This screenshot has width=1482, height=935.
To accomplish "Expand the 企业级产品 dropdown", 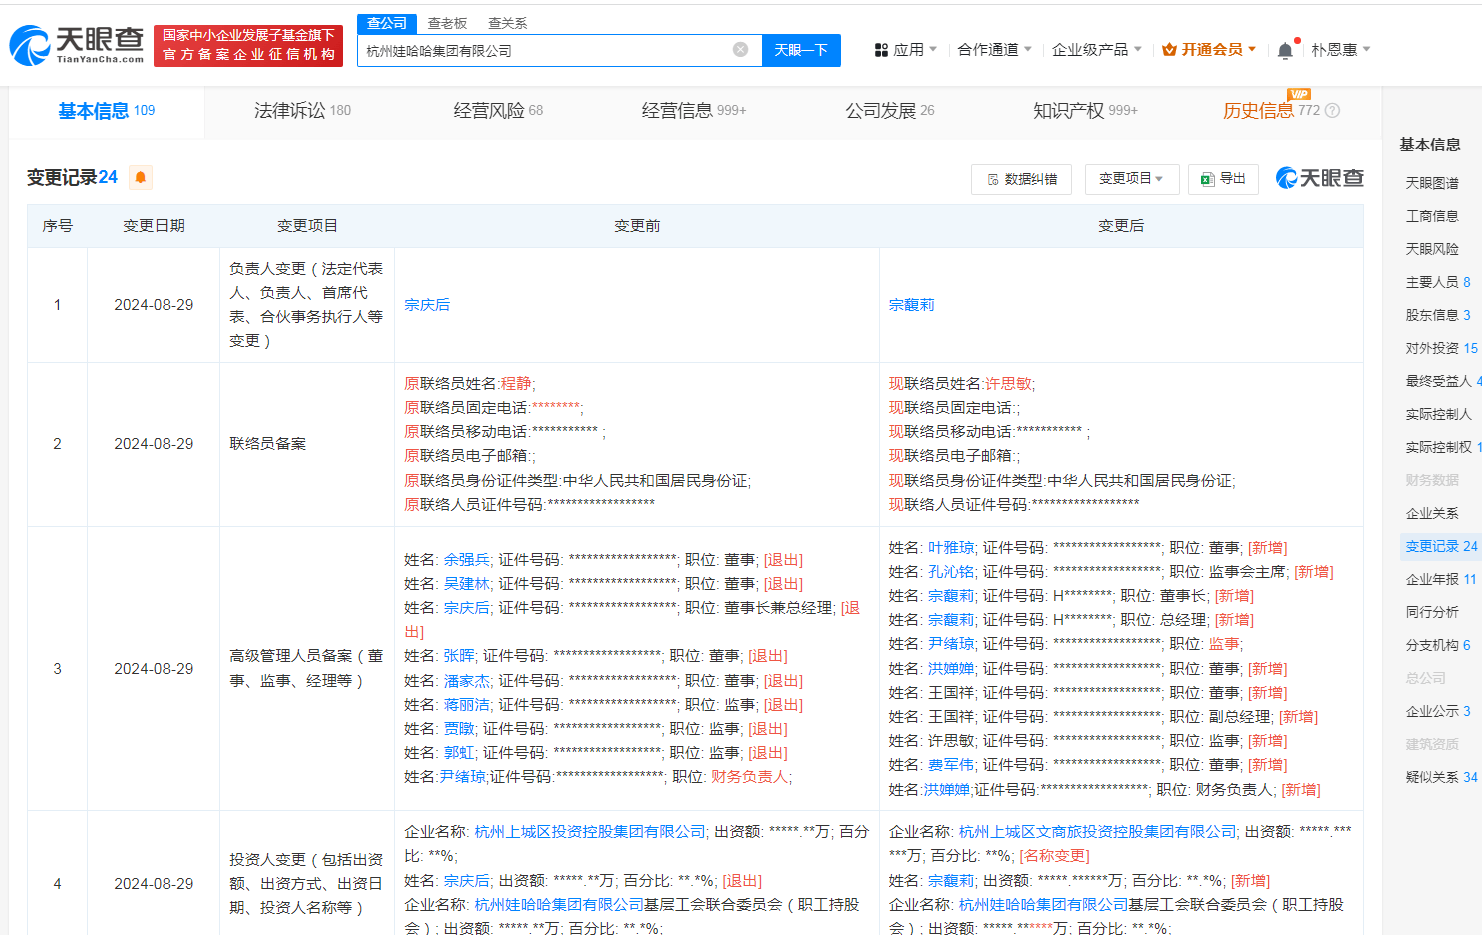I will coord(1096,50).
